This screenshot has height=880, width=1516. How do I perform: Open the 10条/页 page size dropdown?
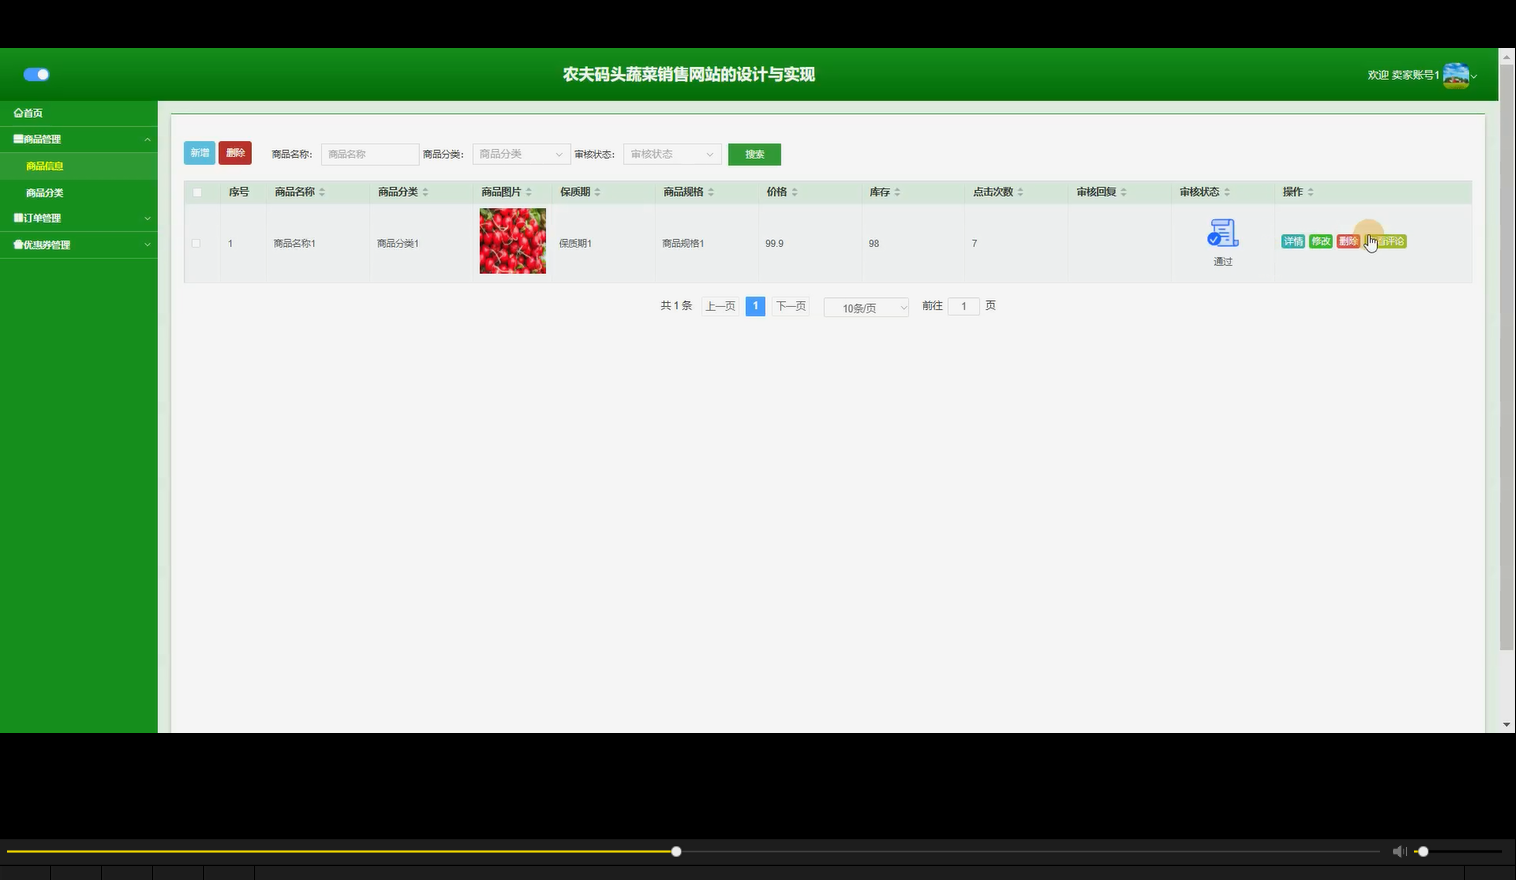(x=866, y=308)
